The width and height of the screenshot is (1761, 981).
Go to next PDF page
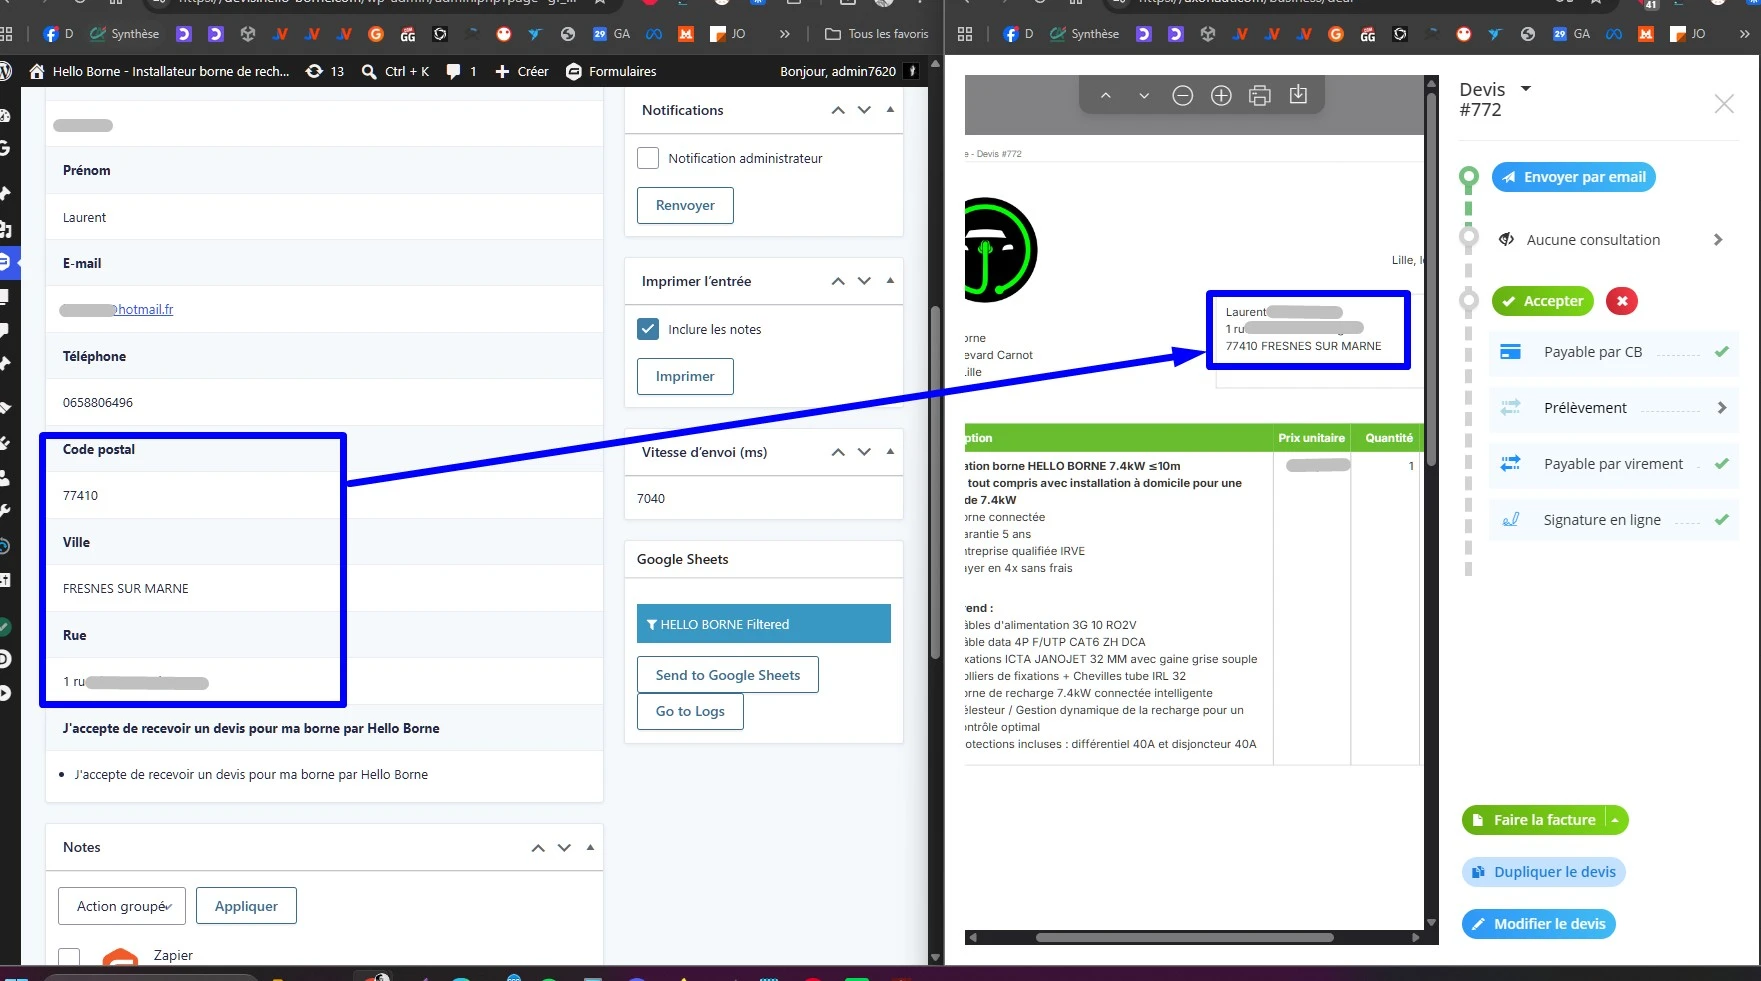pyautogui.click(x=1144, y=96)
